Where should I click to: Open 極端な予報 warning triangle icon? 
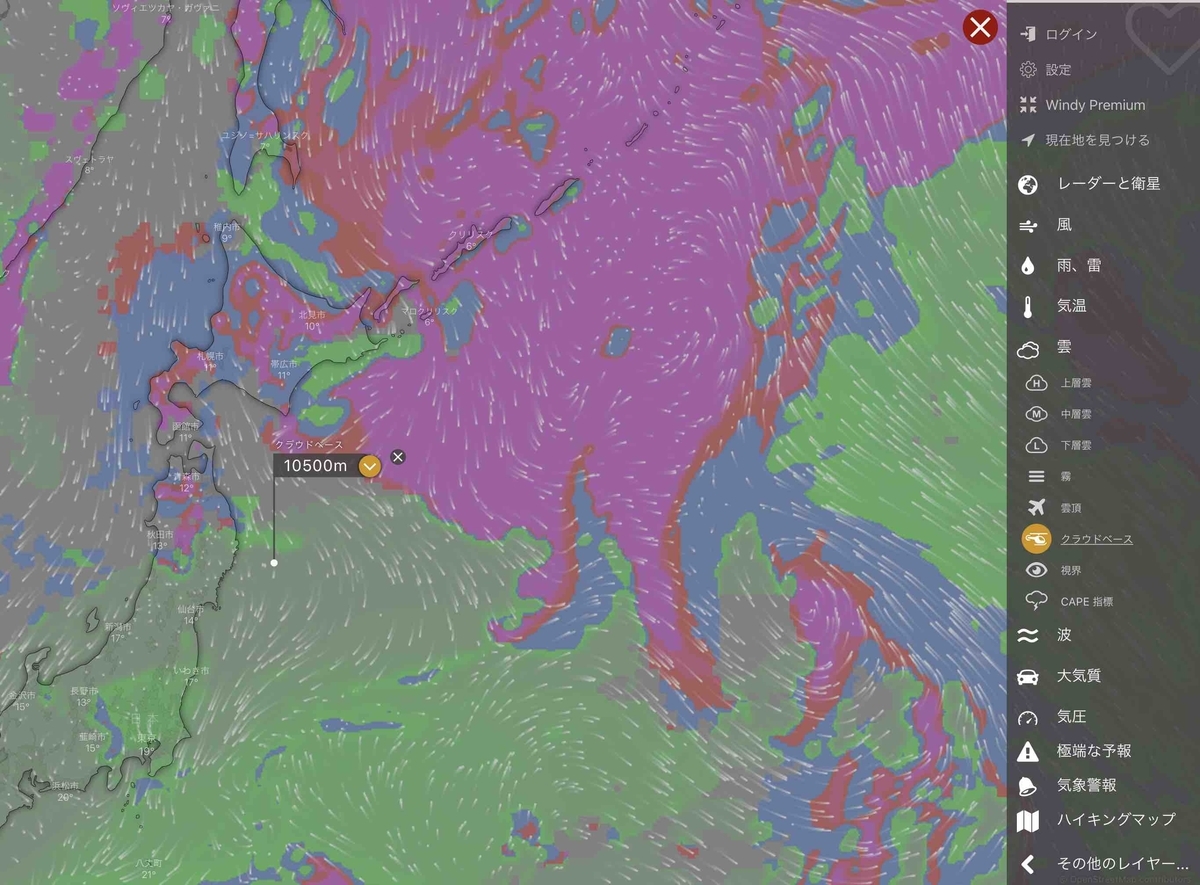(1028, 751)
